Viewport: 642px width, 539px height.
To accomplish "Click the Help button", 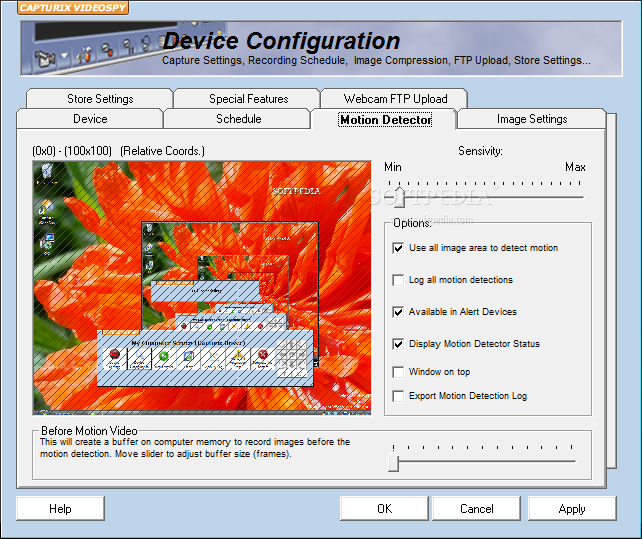I will click(x=60, y=509).
